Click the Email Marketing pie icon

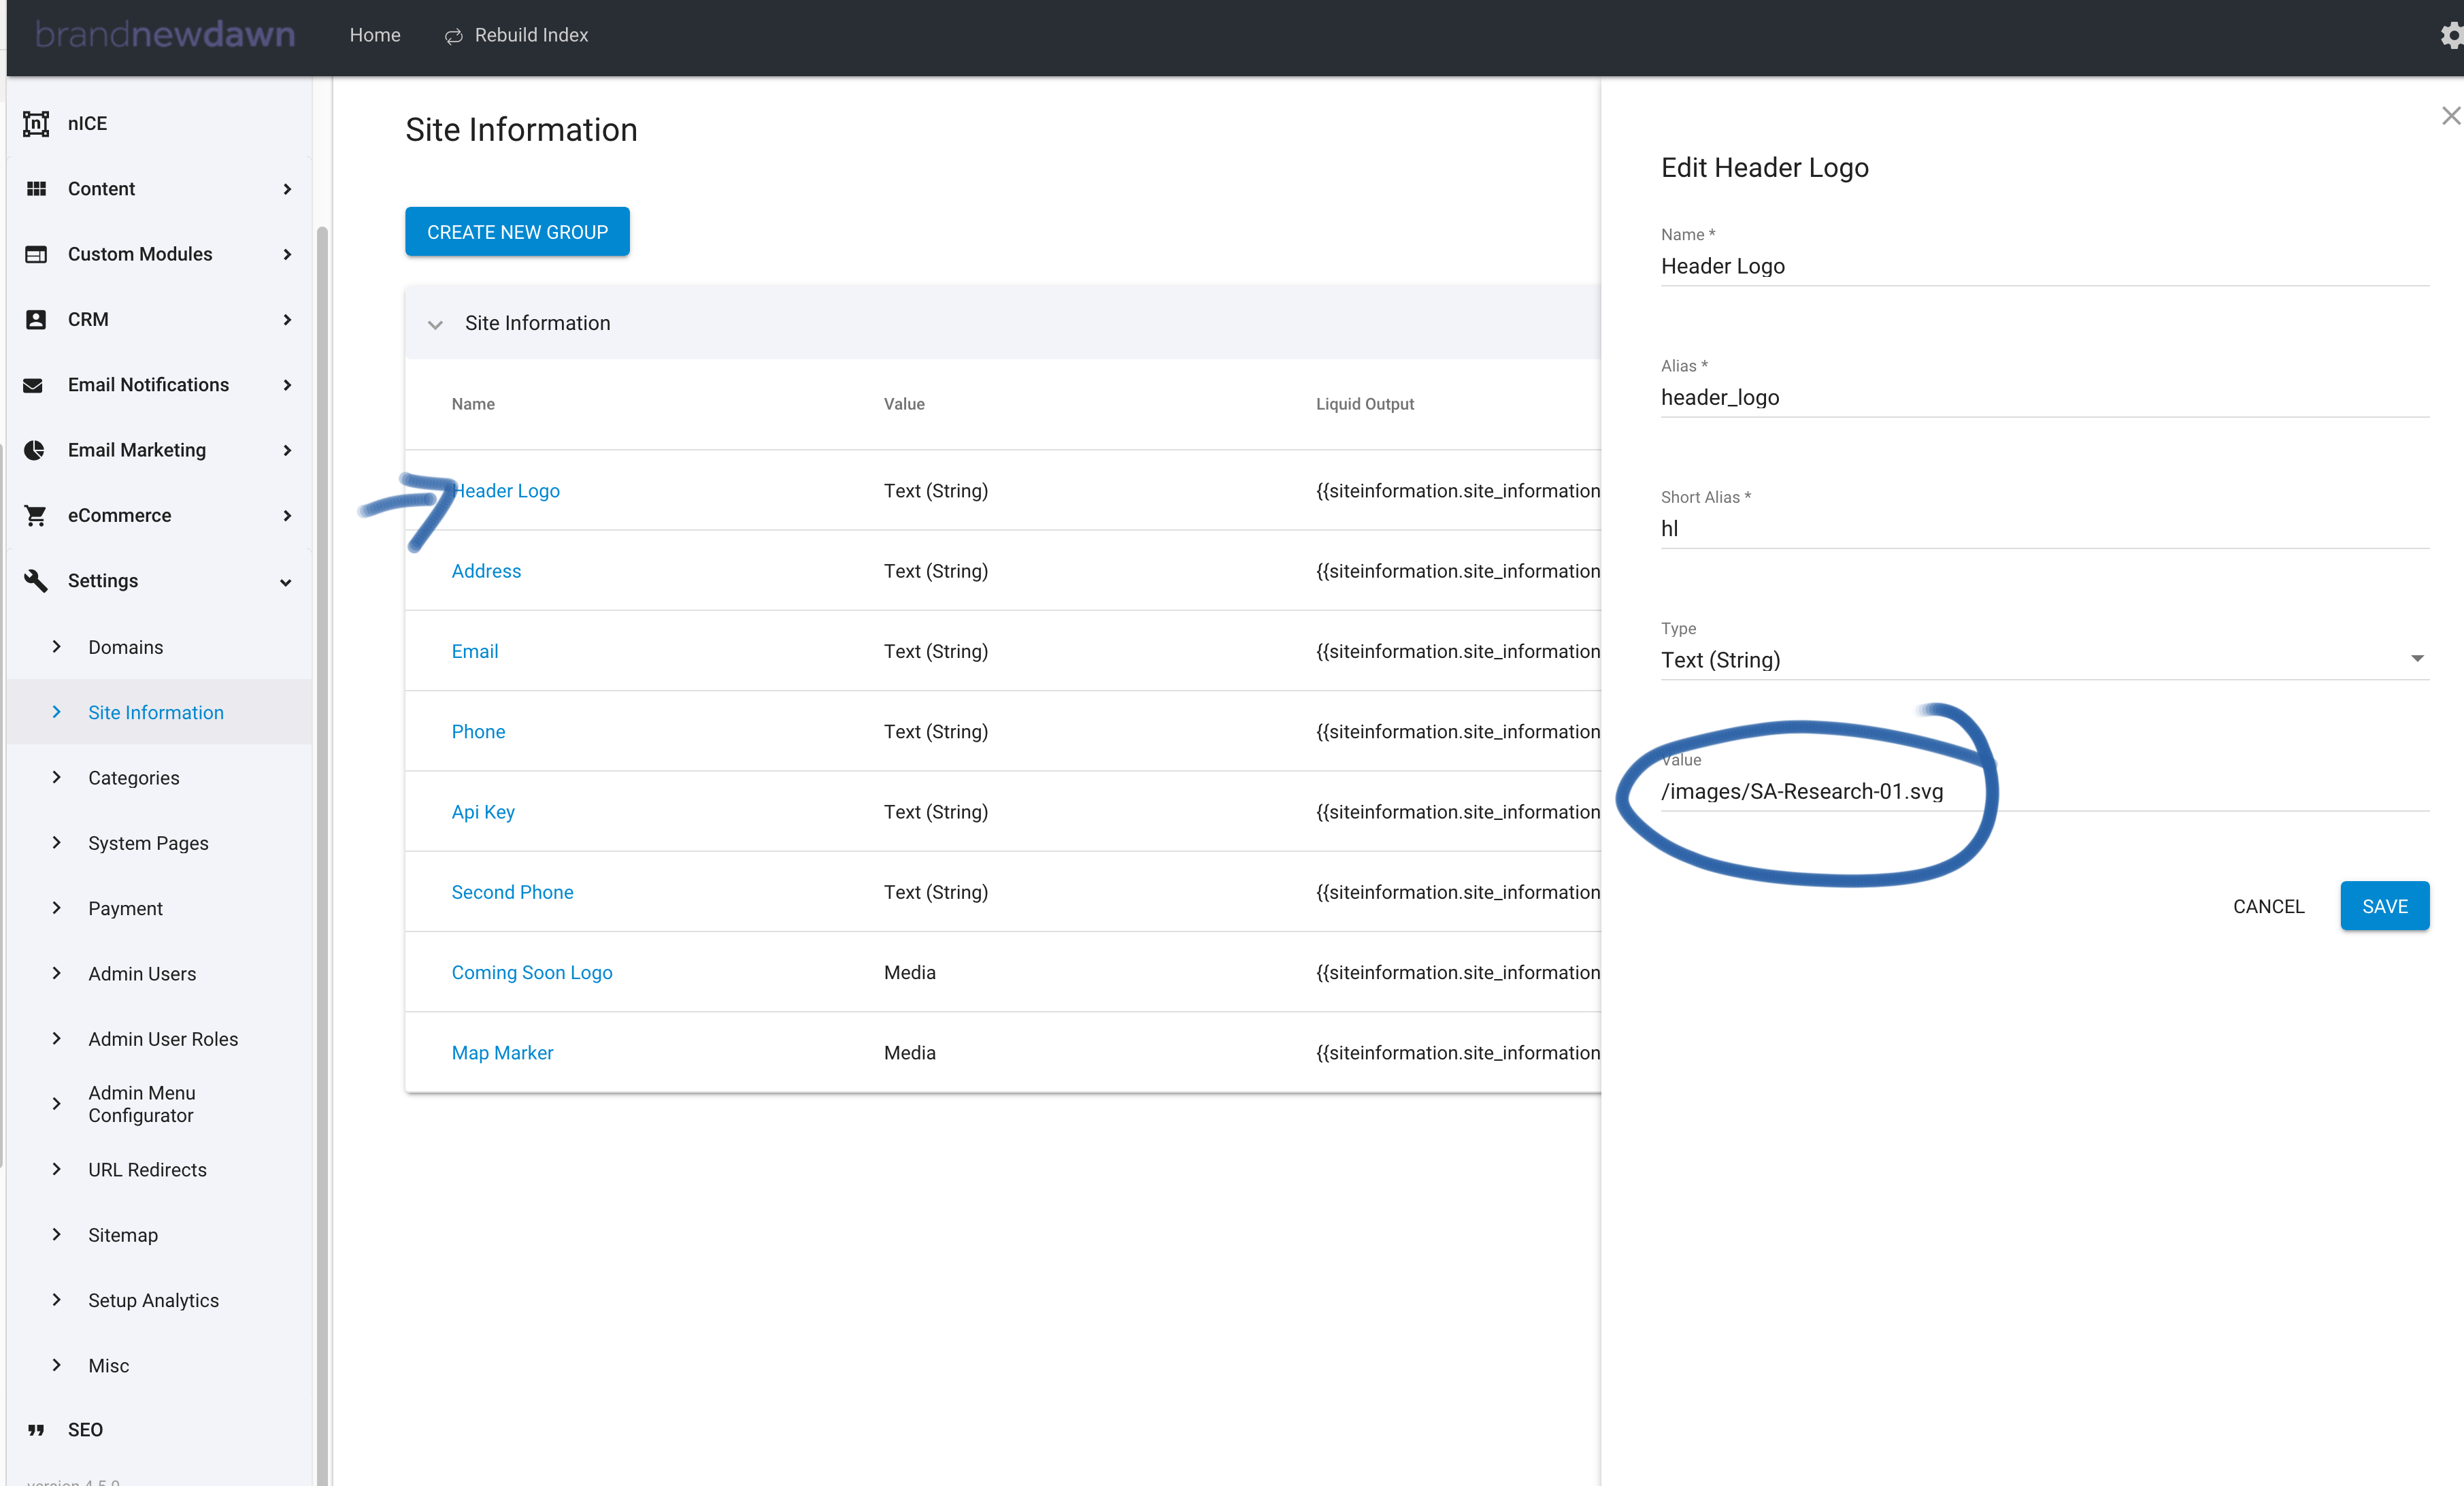34,450
